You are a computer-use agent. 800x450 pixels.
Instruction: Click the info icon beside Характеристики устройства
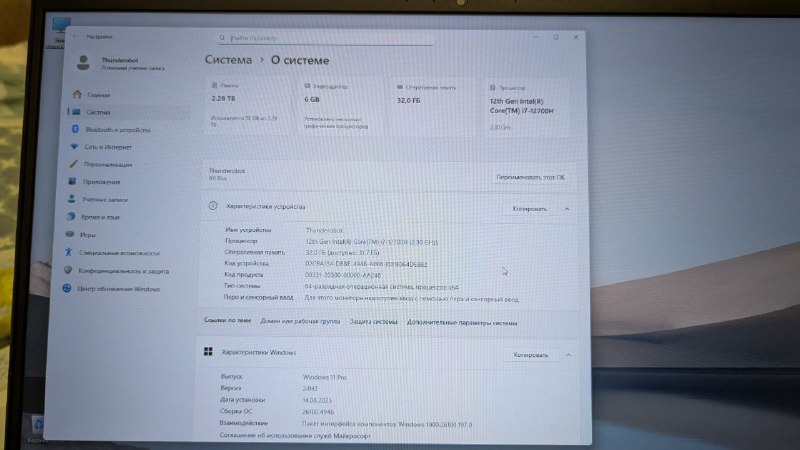(x=213, y=206)
